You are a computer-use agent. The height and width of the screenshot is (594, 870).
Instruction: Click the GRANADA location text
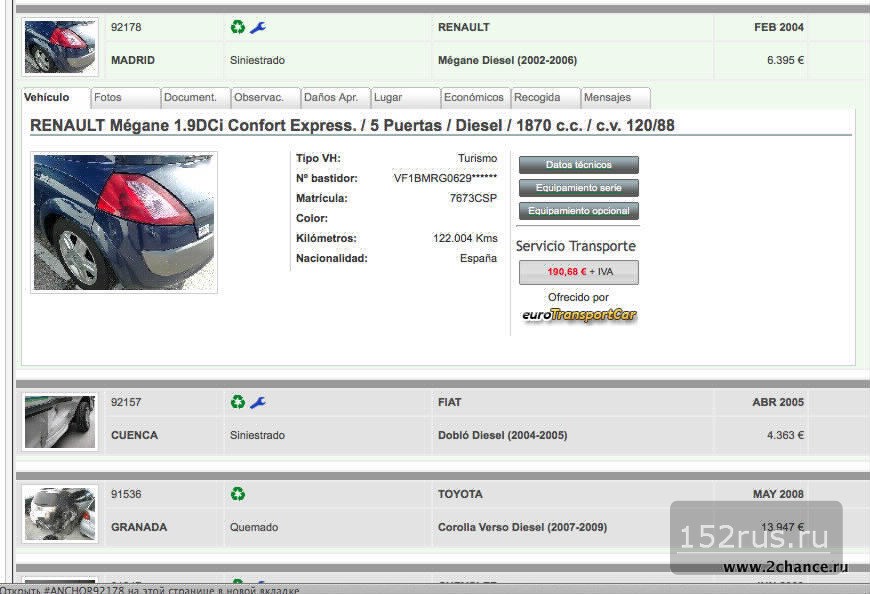click(139, 527)
